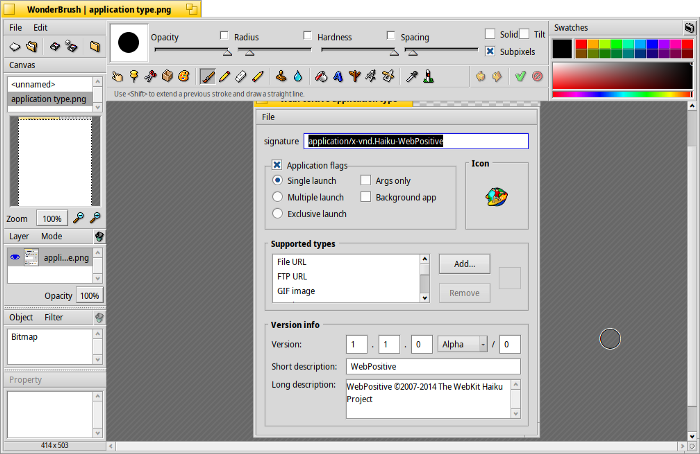The height and width of the screenshot is (454, 700).
Task: Click the Radius slider
Action: click(275, 50)
